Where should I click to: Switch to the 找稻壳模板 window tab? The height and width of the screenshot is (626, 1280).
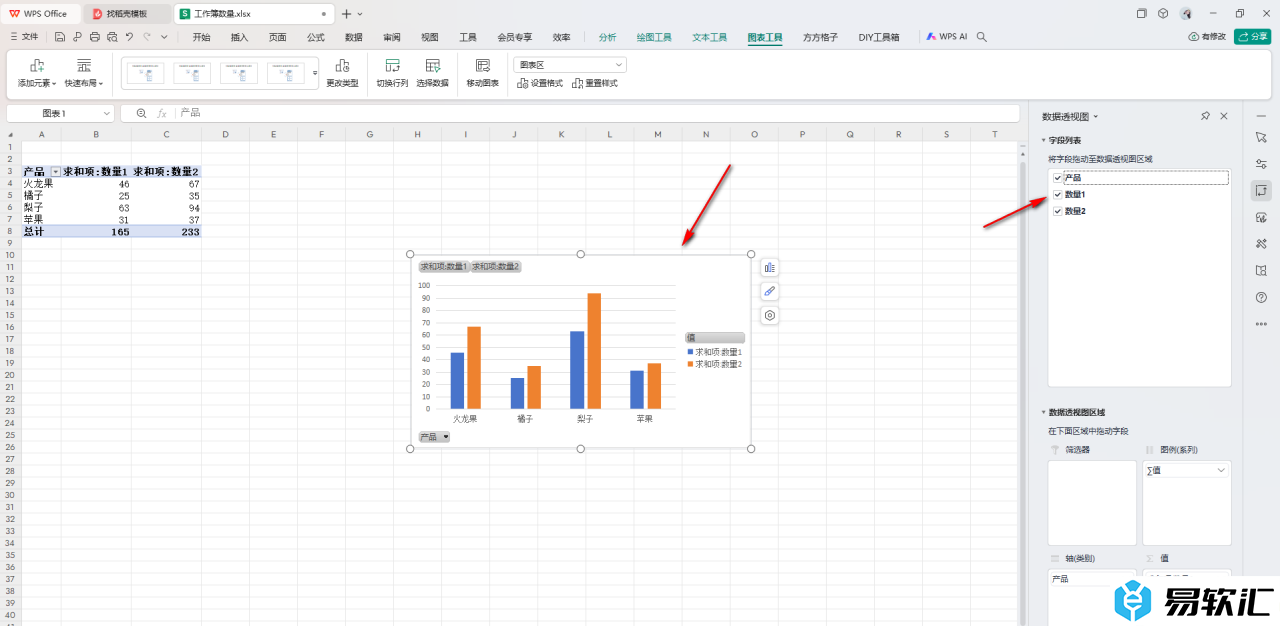[x=127, y=14]
